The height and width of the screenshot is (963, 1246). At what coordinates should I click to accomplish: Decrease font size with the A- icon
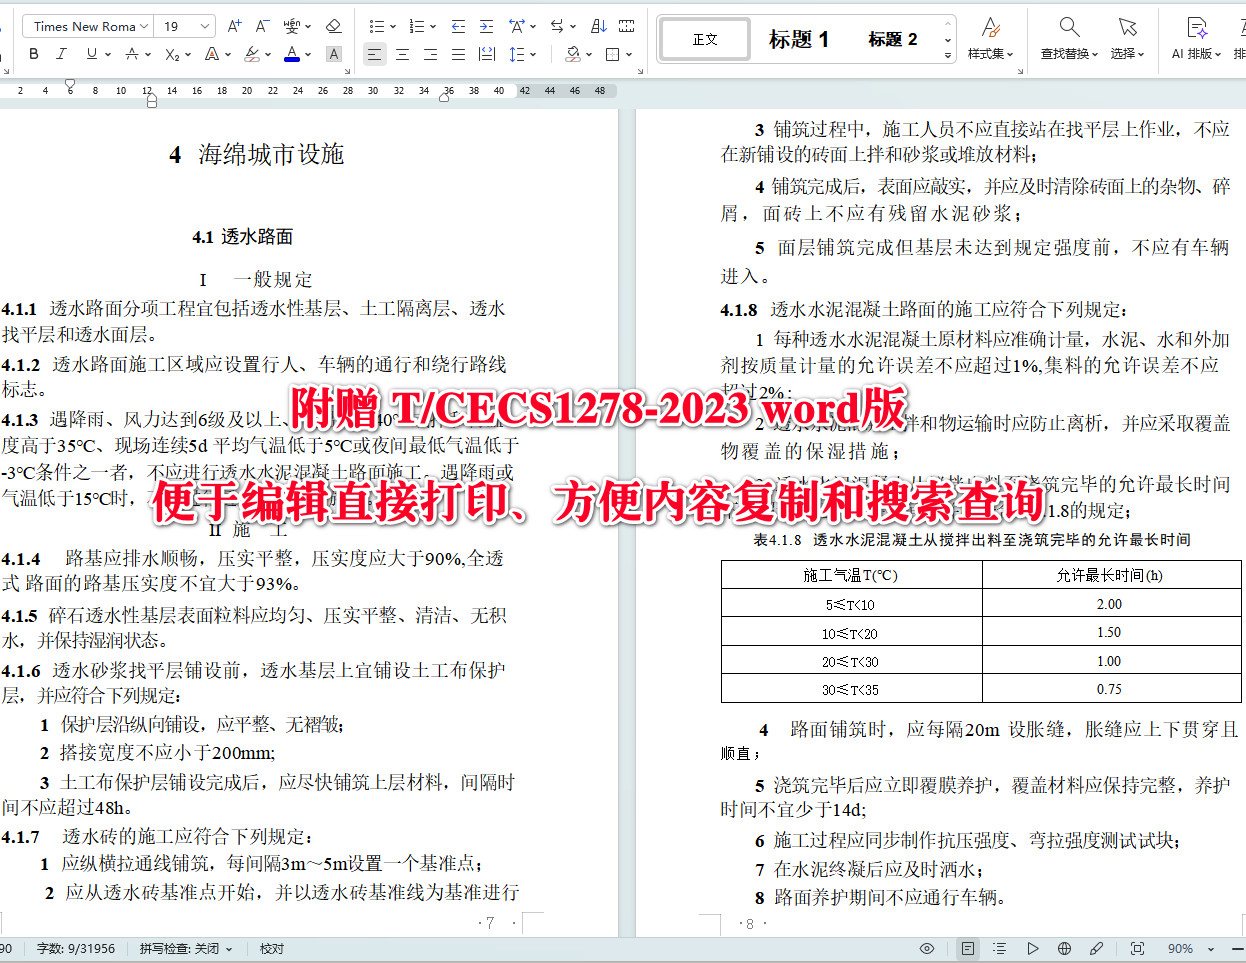(262, 26)
